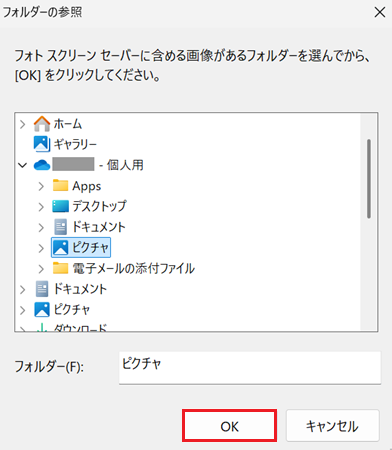
Task: Click the highlighted ピクチャ picture icon
Action: point(60,247)
